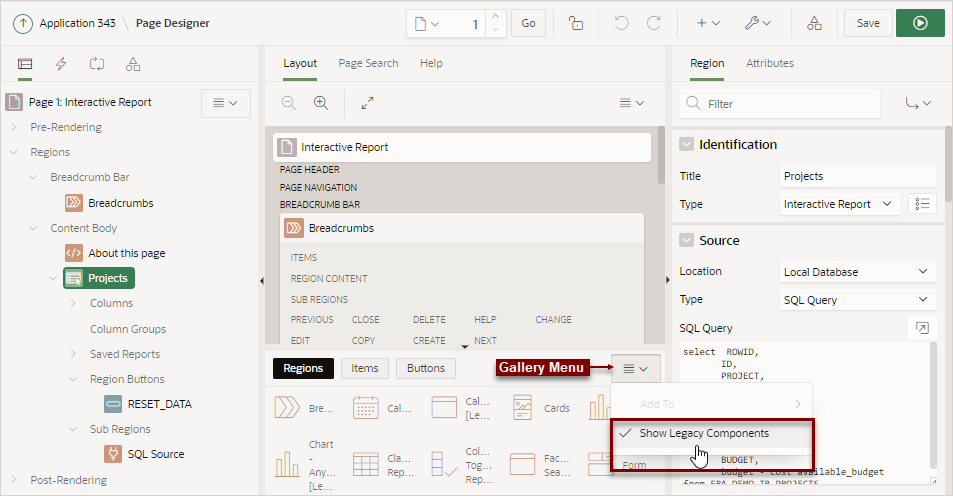
Task: Open the page finder dropdown icon
Action: tap(427, 24)
